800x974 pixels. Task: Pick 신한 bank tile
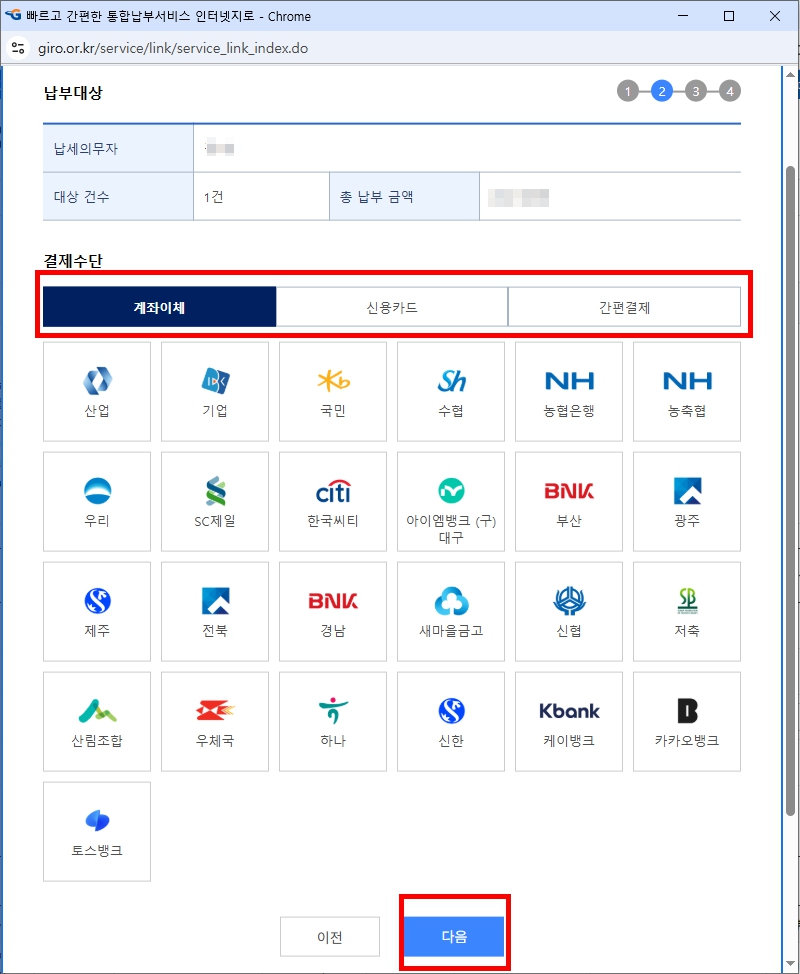click(x=451, y=721)
